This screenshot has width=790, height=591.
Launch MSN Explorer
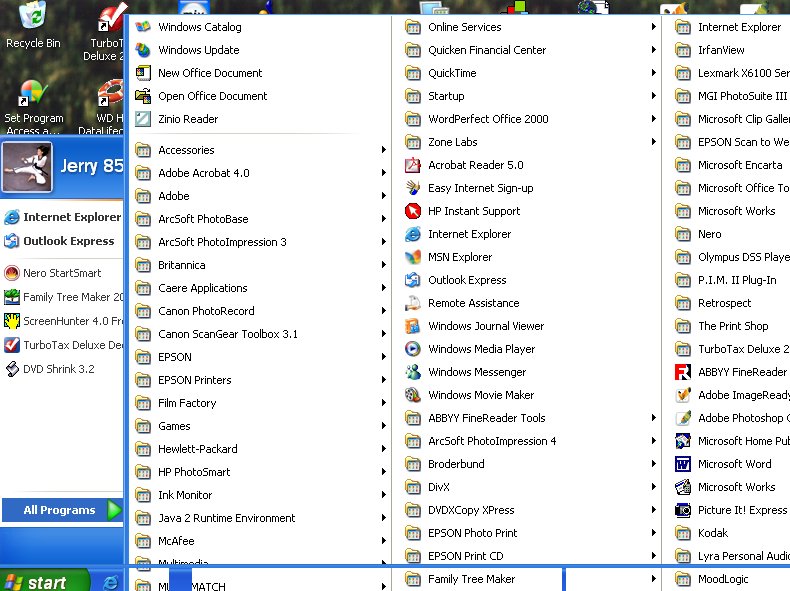tap(449, 257)
